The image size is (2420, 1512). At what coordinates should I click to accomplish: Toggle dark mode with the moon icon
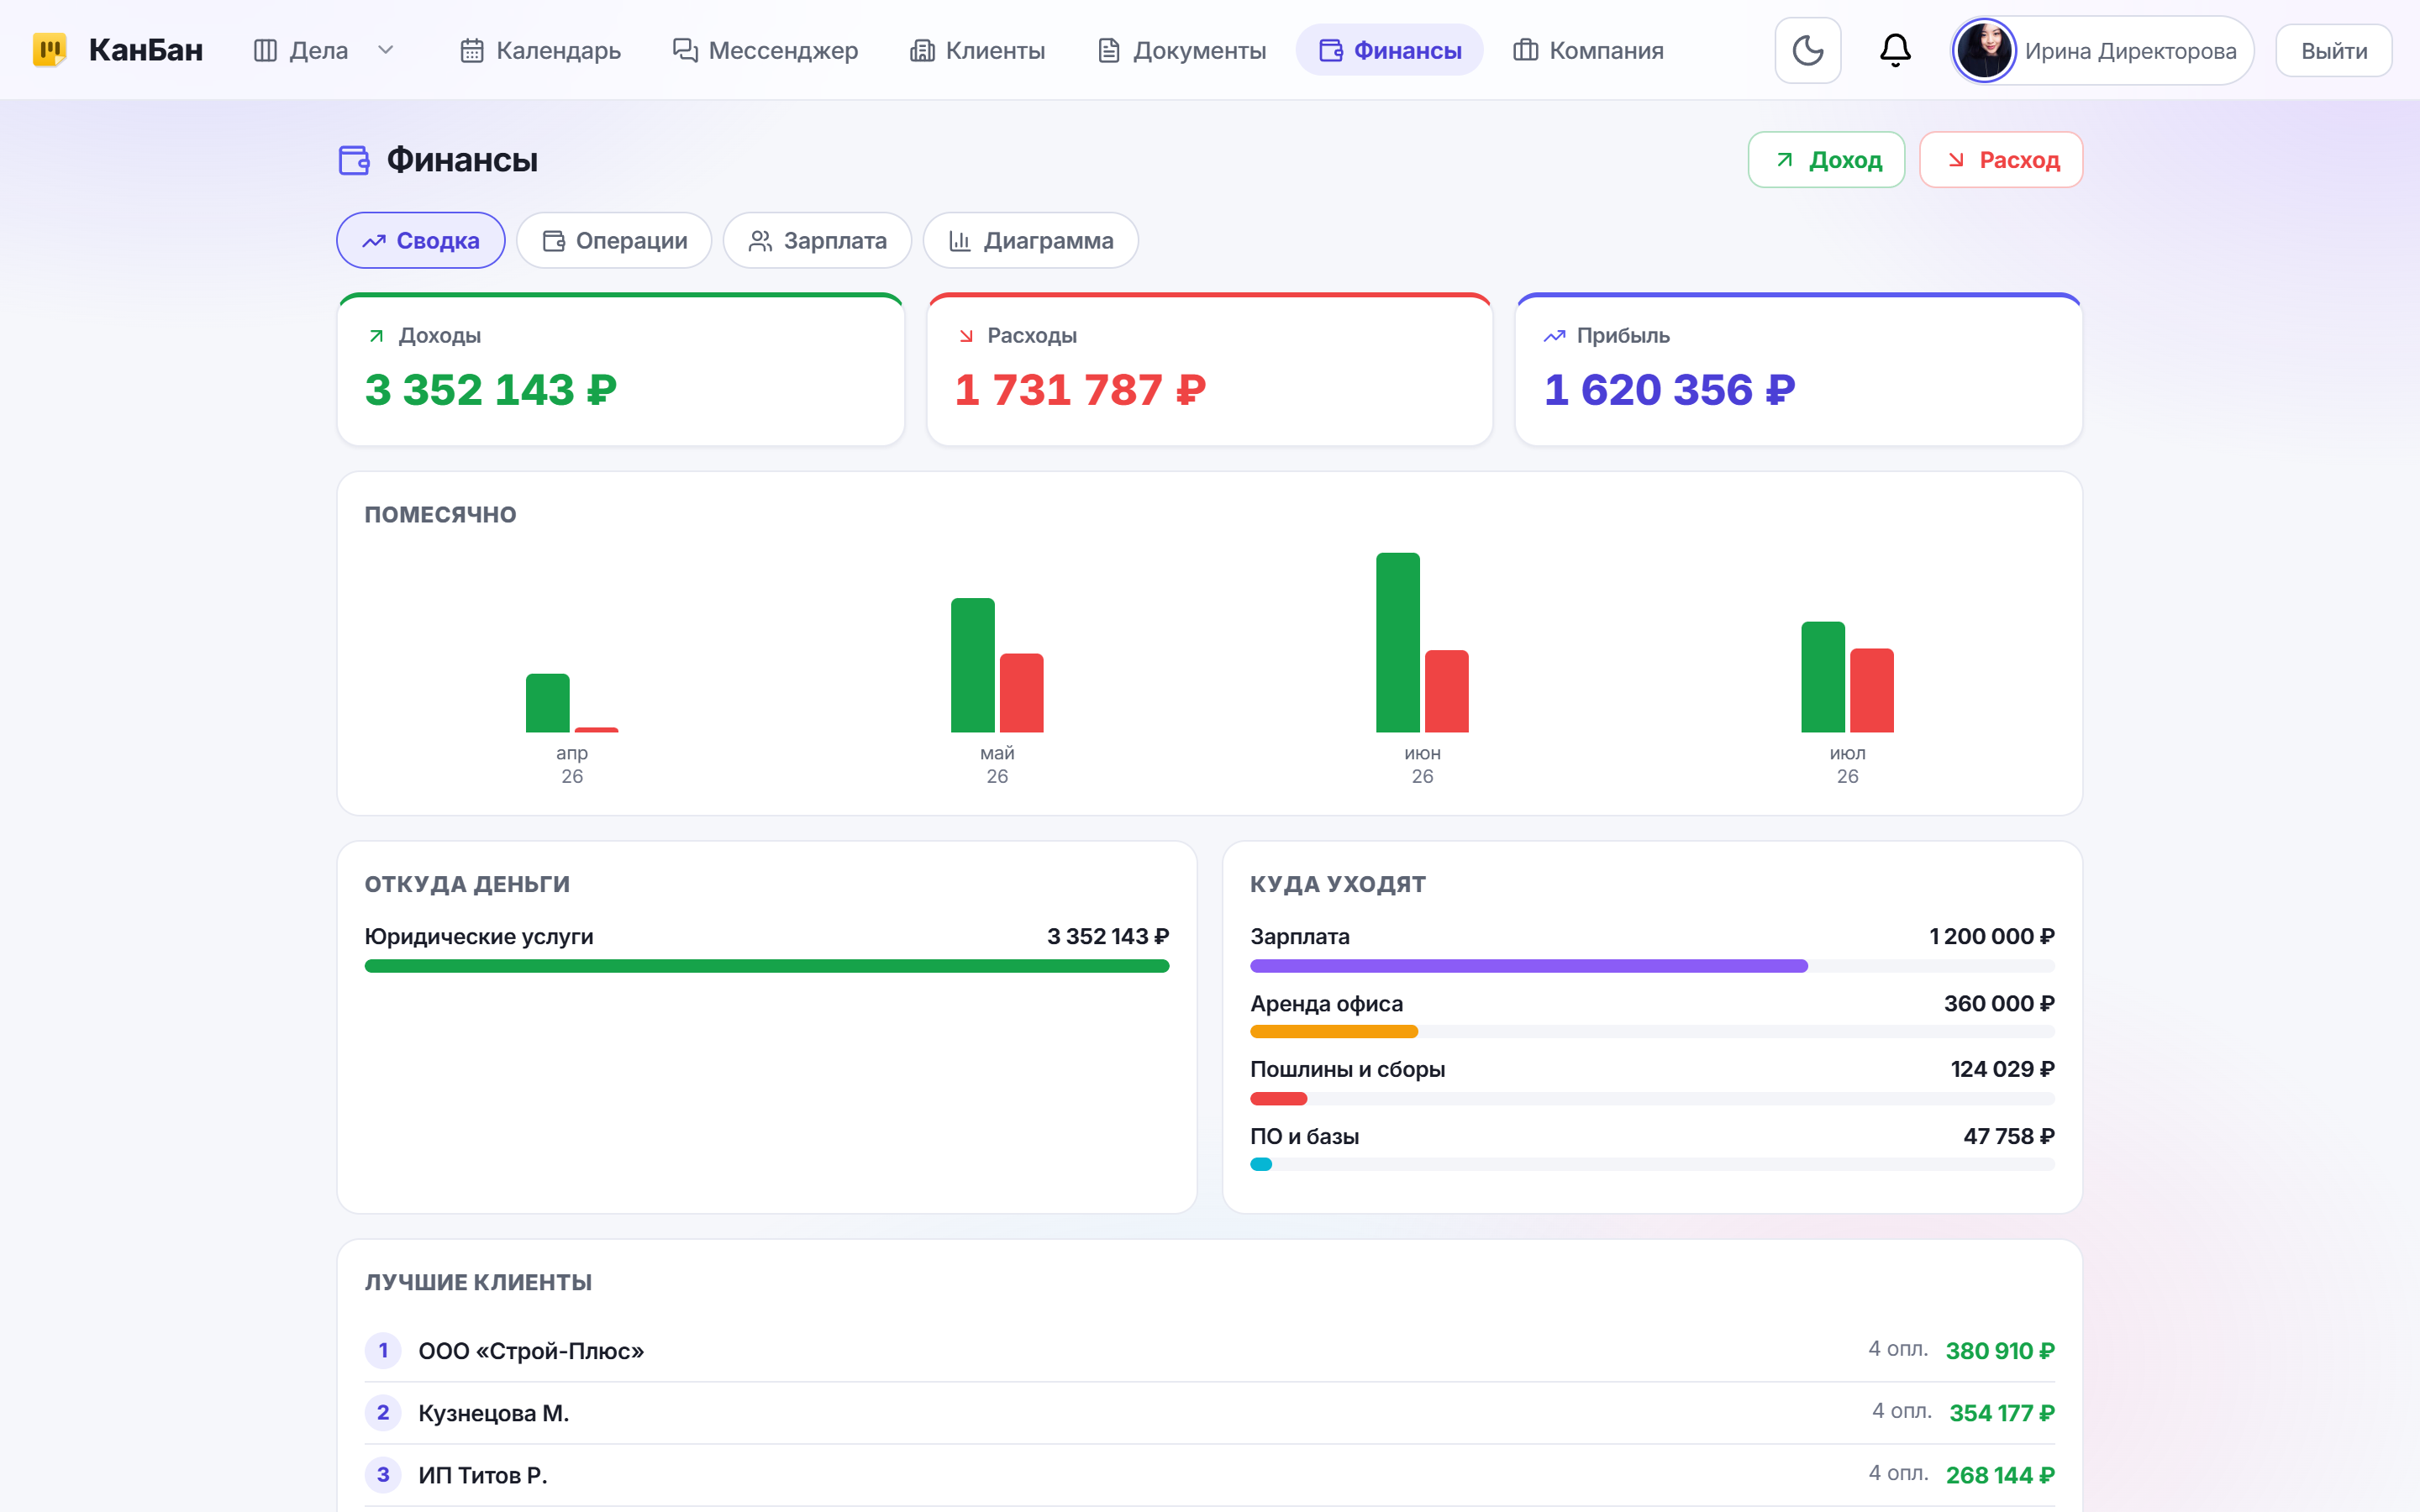click(1807, 50)
